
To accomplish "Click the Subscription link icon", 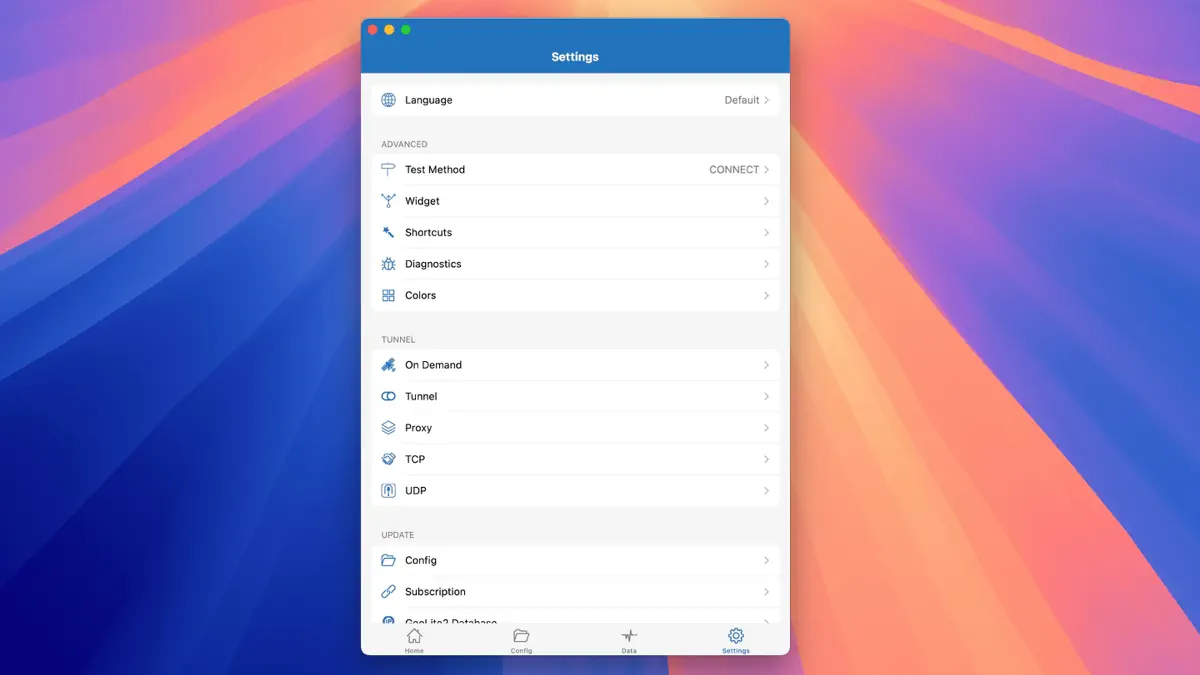I will tap(388, 592).
